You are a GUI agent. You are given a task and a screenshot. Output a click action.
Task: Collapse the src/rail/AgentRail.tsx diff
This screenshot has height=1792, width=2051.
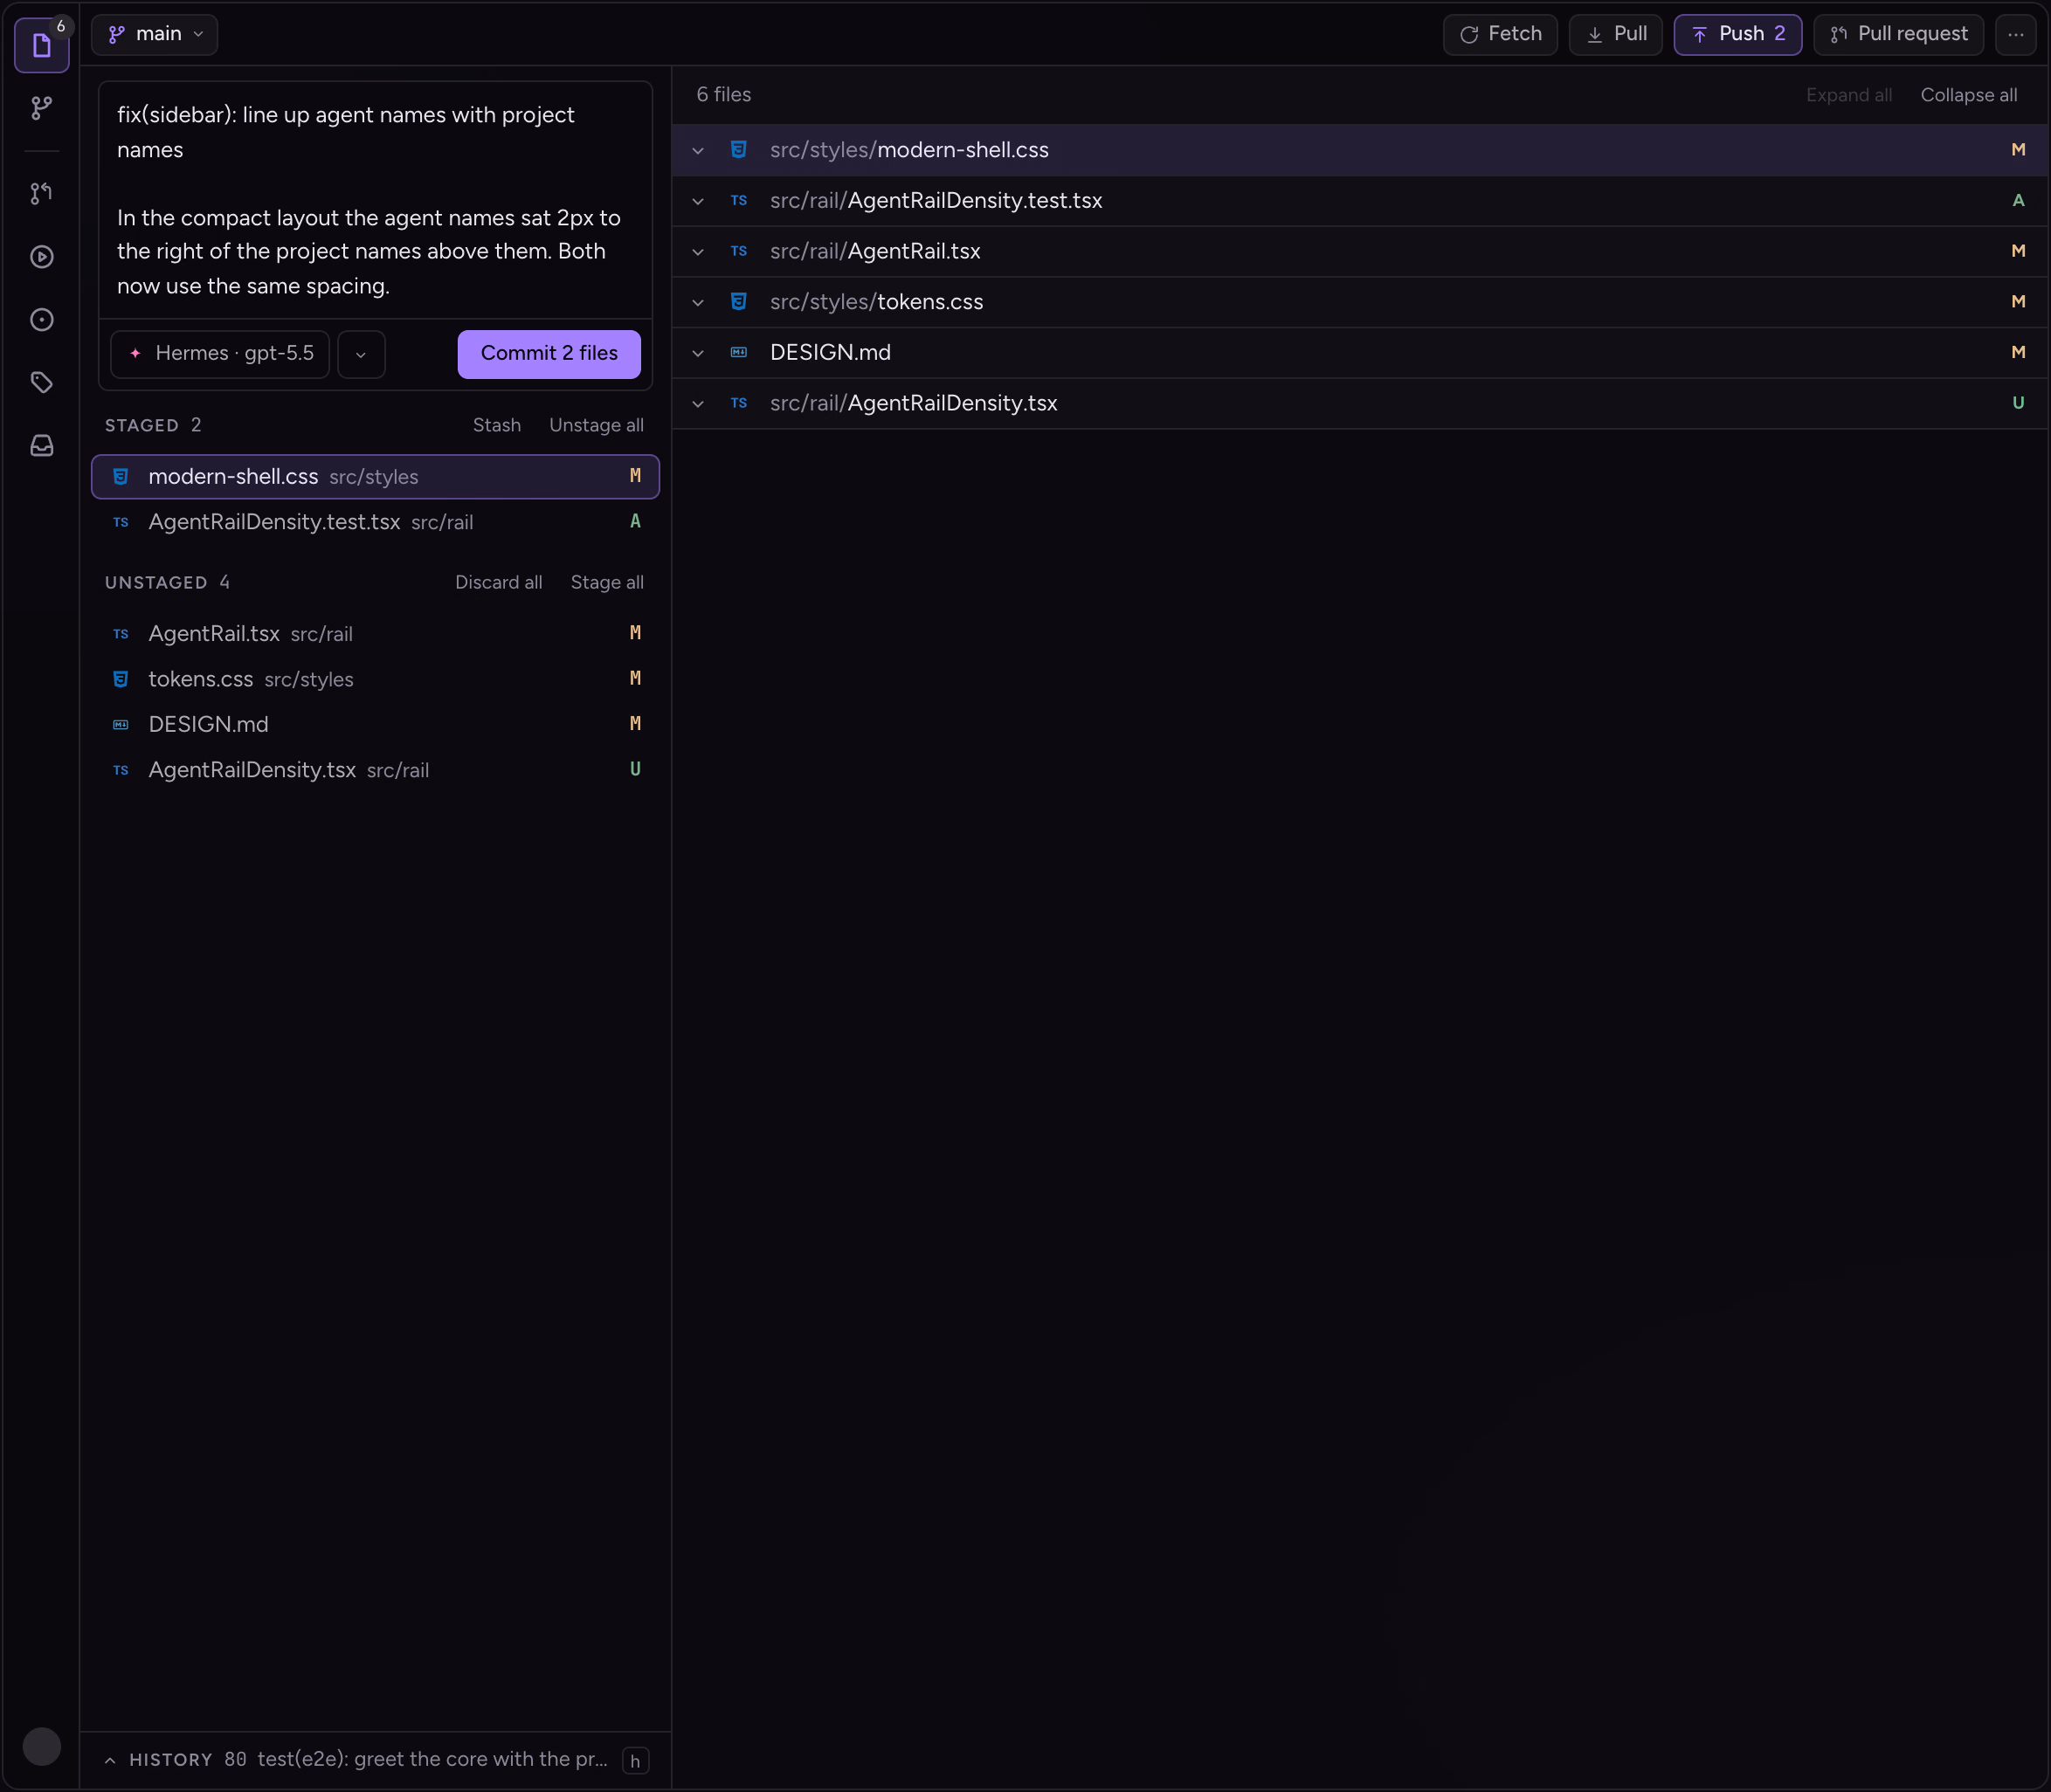pos(699,252)
